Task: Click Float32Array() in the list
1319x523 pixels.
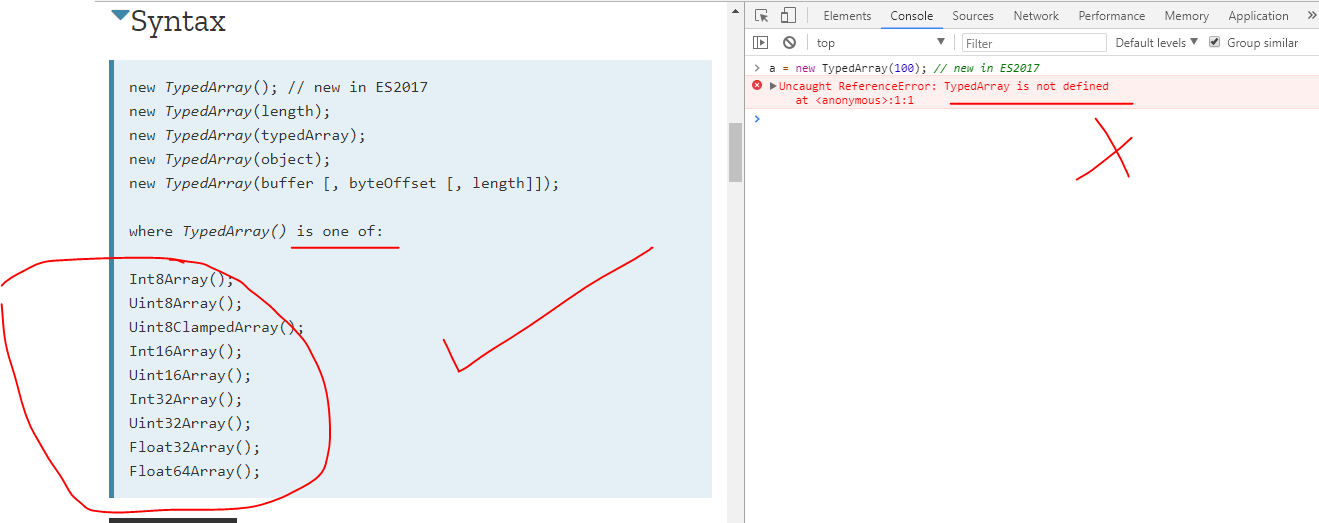Action: pyautogui.click(x=194, y=447)
